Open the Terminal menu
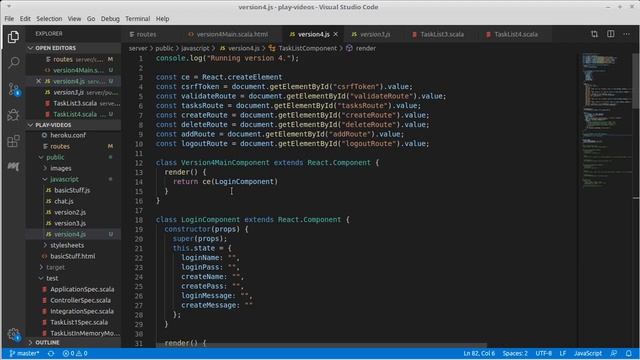The image size is (640, 360). click(x=138, y=19)
